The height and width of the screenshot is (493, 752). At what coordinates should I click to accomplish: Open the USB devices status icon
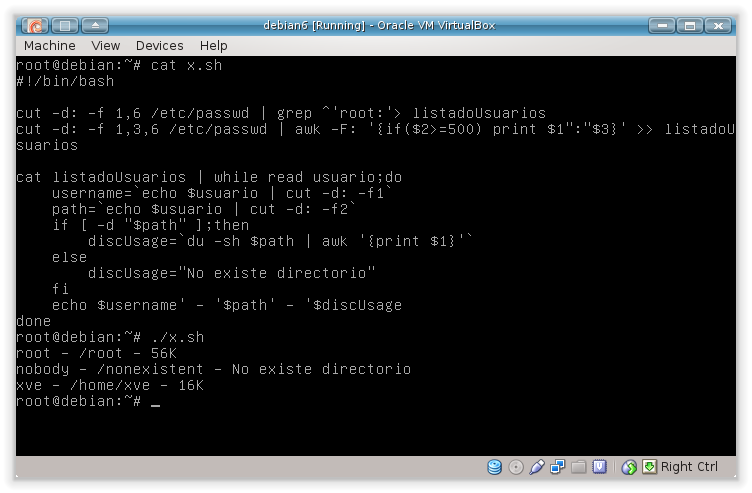point(537,467)
